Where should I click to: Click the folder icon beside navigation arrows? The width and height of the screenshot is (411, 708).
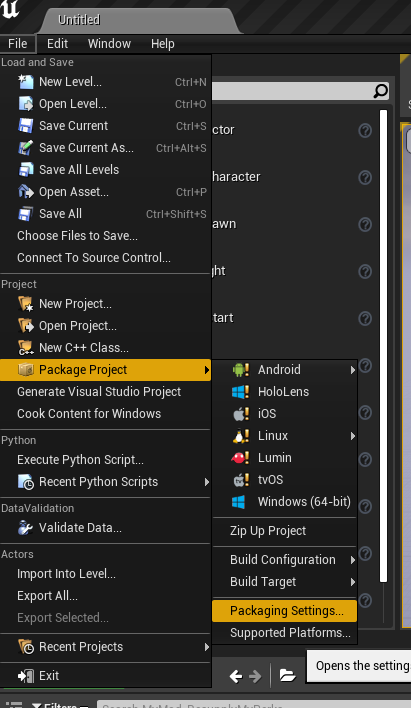[x=288, y=675]
